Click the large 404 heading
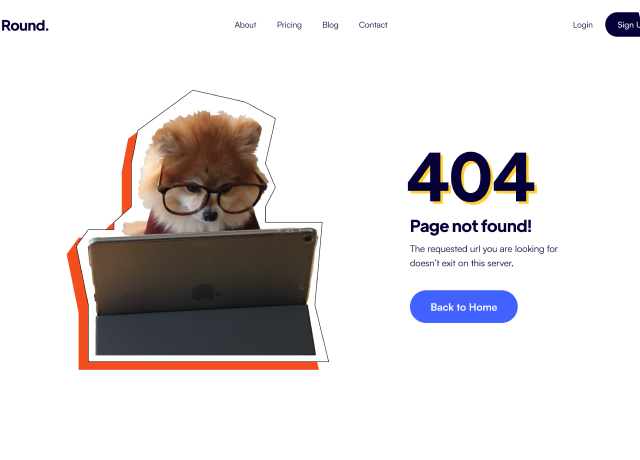This screenshot has height=460, width=640. click(471, 178)
